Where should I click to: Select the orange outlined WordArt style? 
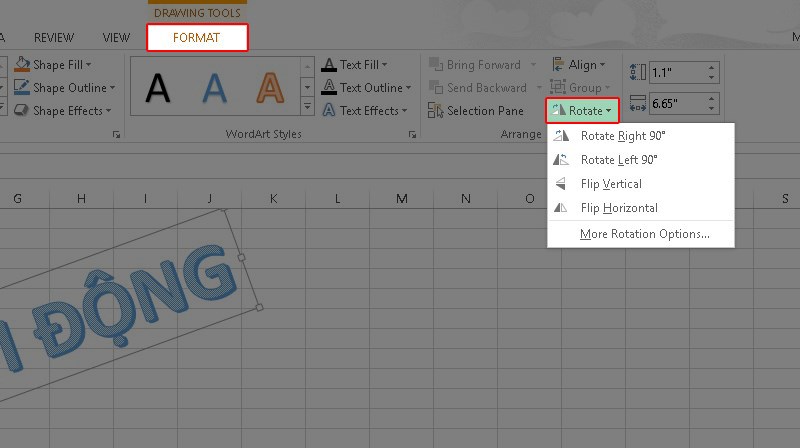coord(269,88)
